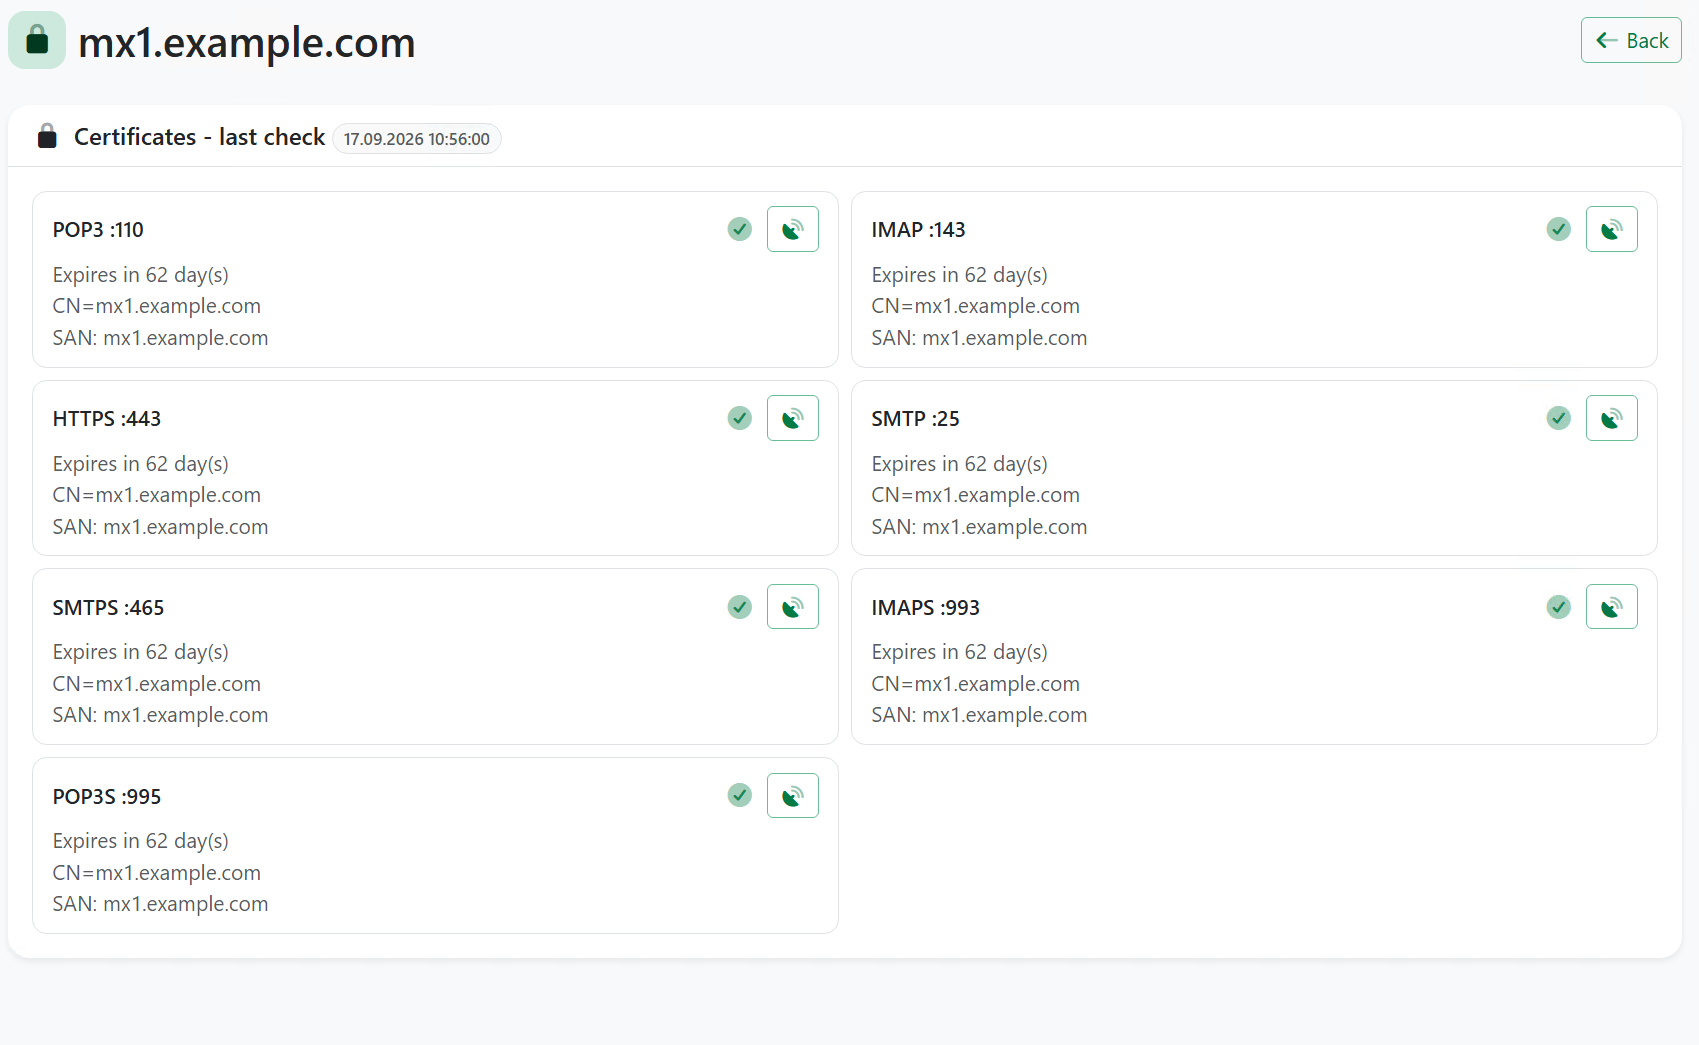Click the SAN line in the HTTPS :443 card

160,527
